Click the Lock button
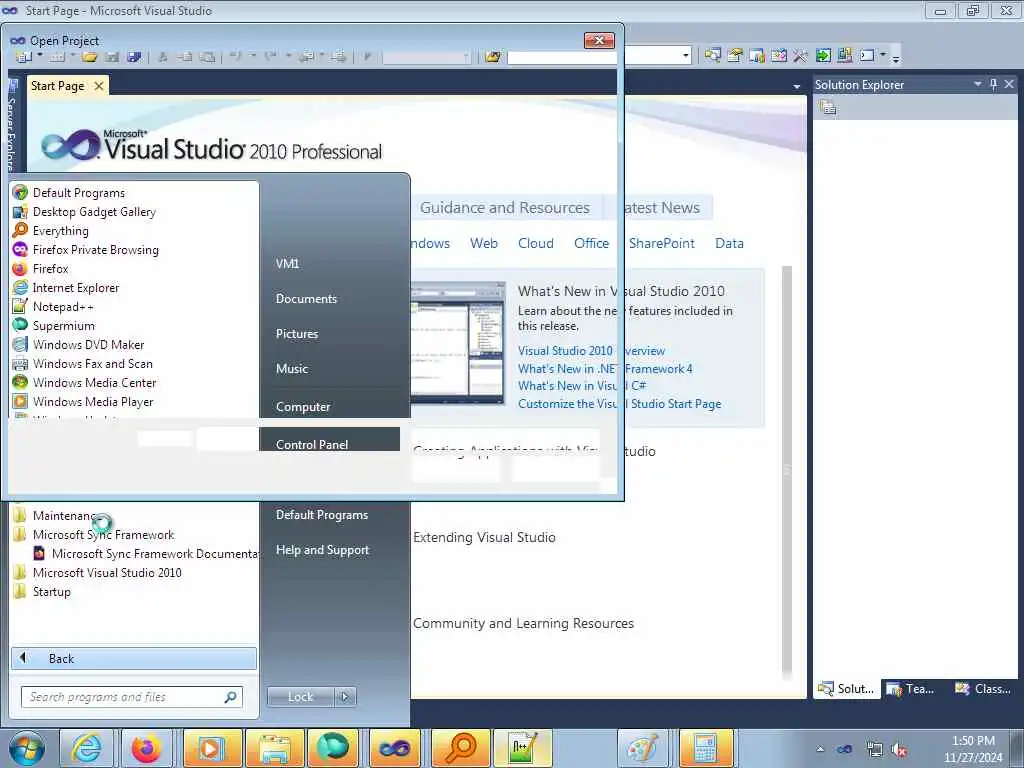This screenshot has height=768, width=1024. pos(300,697)
